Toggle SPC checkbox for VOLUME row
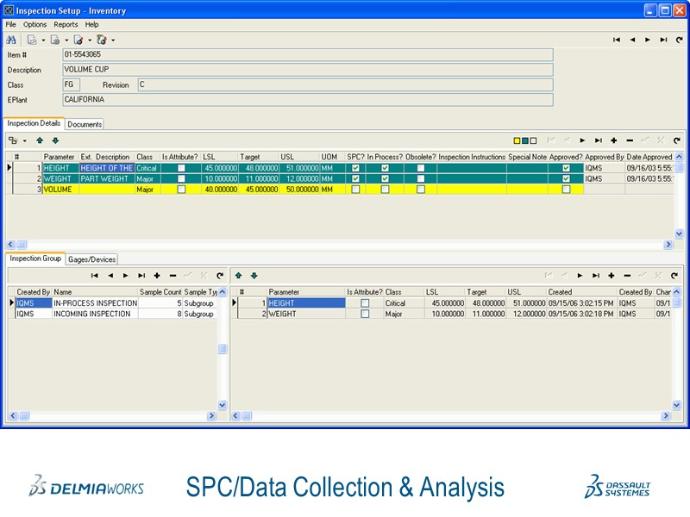 tap(356, 189)
